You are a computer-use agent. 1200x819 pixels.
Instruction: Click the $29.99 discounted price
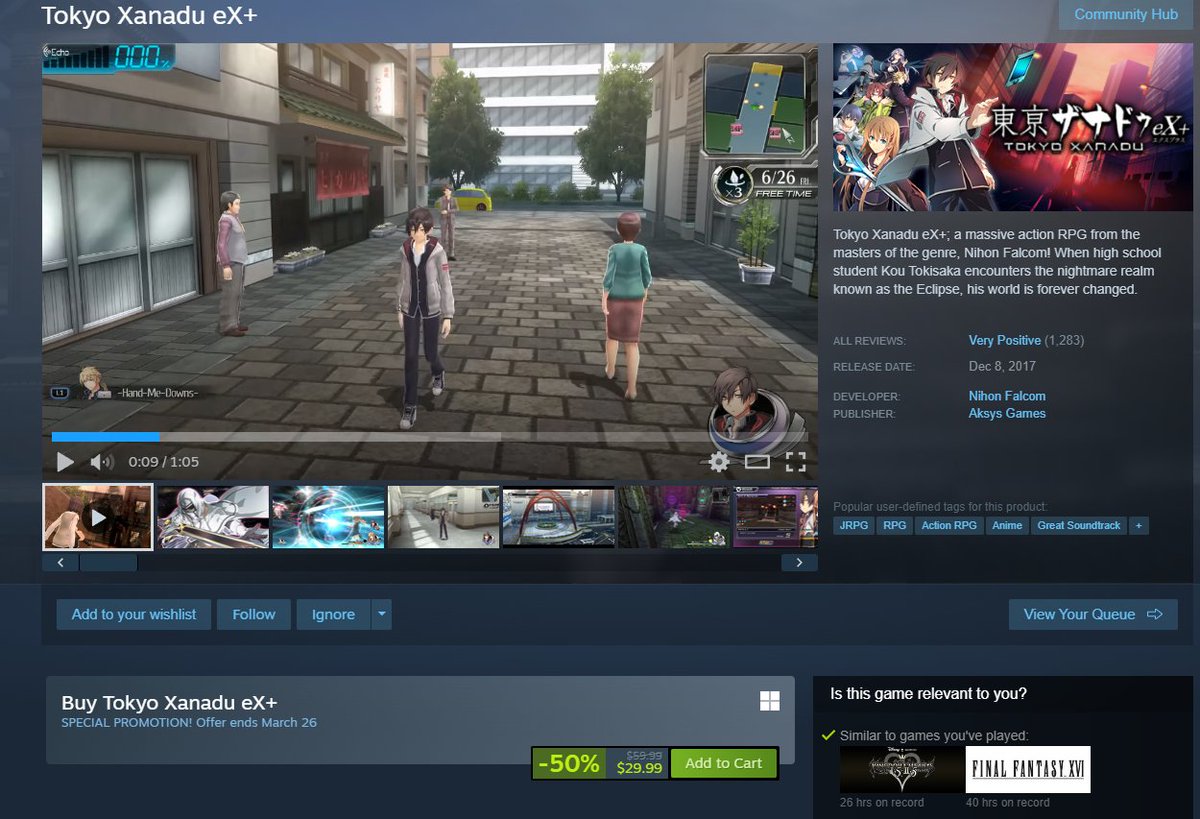[639, 769]
